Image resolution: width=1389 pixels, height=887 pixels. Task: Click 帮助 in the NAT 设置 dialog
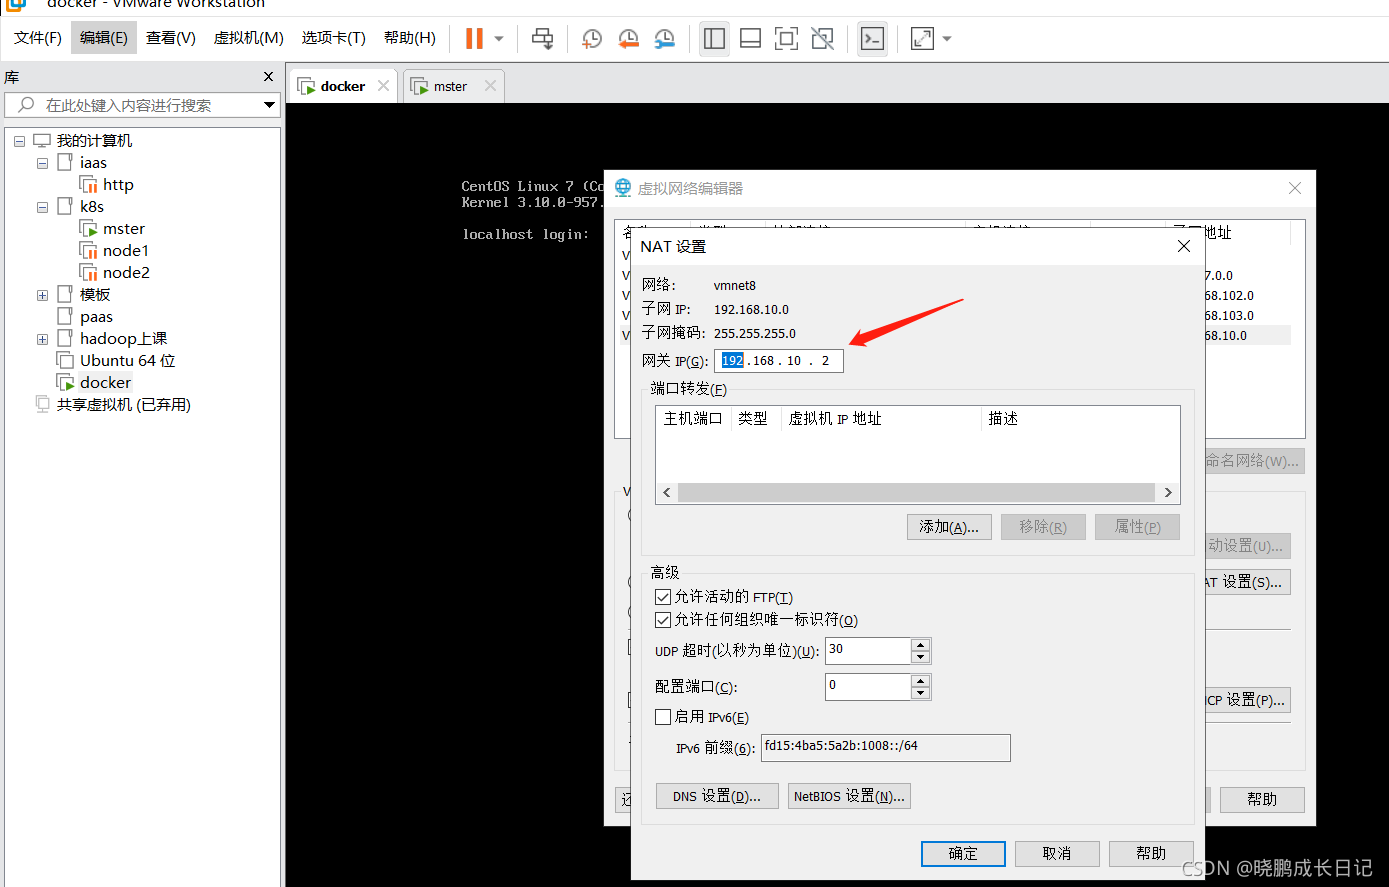[x=1151, y=853]
